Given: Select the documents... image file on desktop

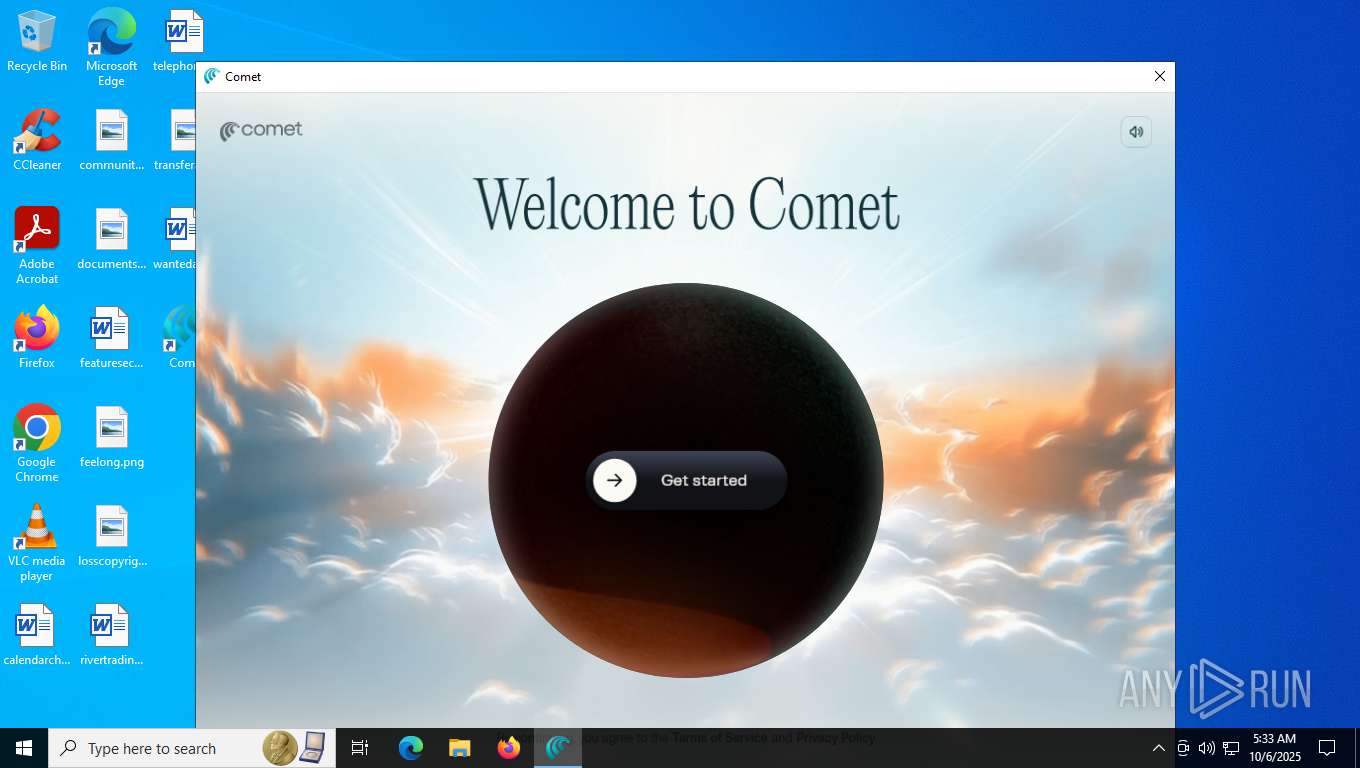Looking at the screenshot, I should (112, 239).
